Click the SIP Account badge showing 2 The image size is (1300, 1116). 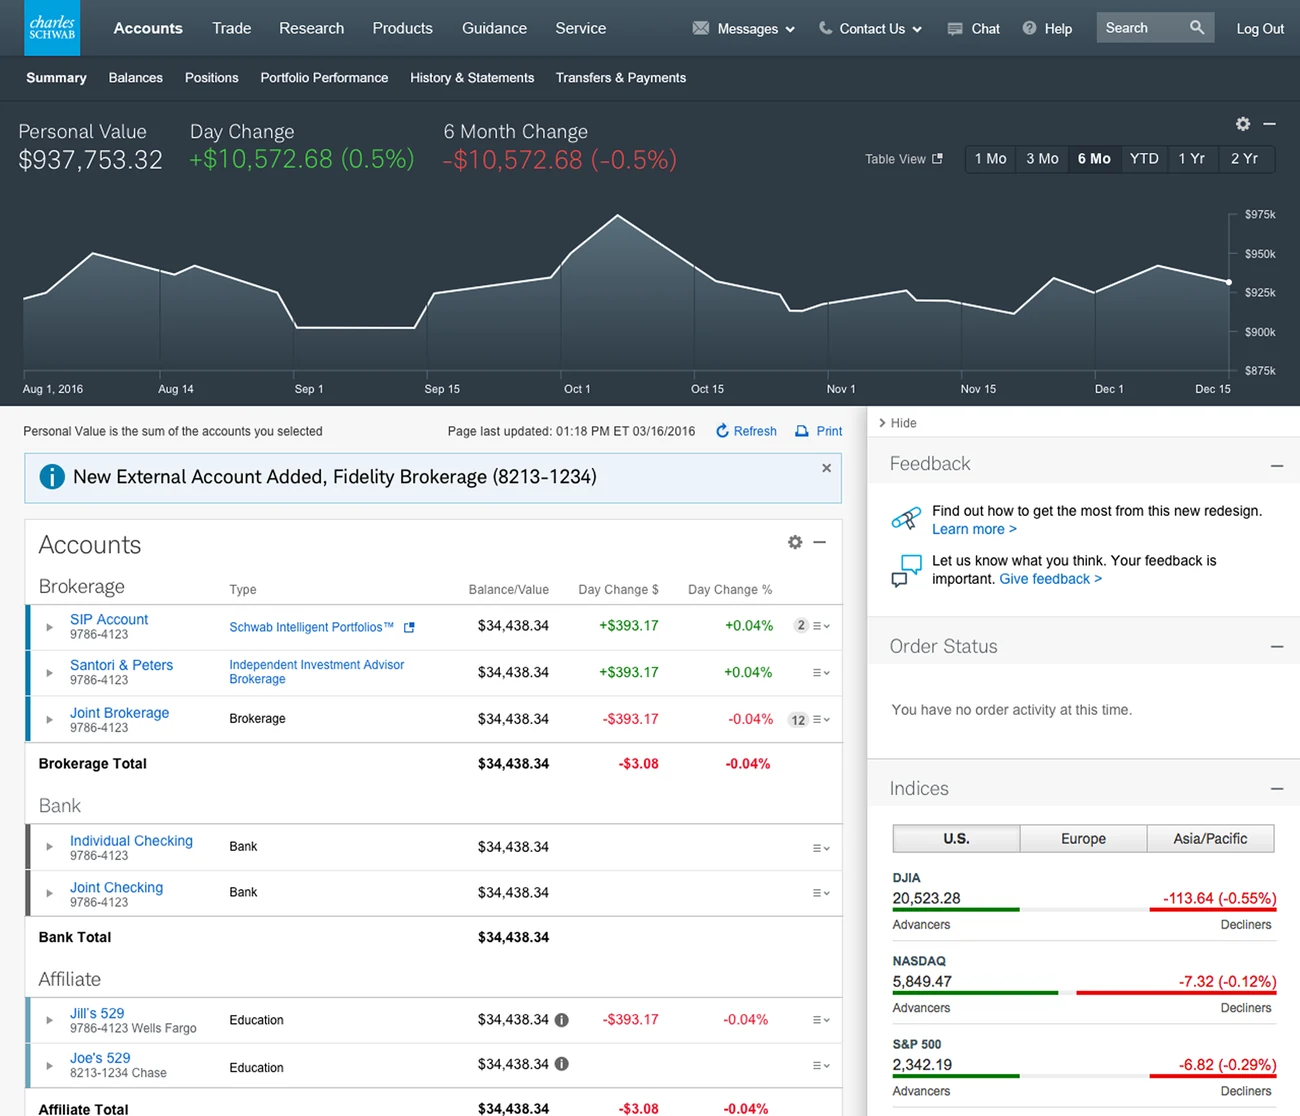coord(800,625)
